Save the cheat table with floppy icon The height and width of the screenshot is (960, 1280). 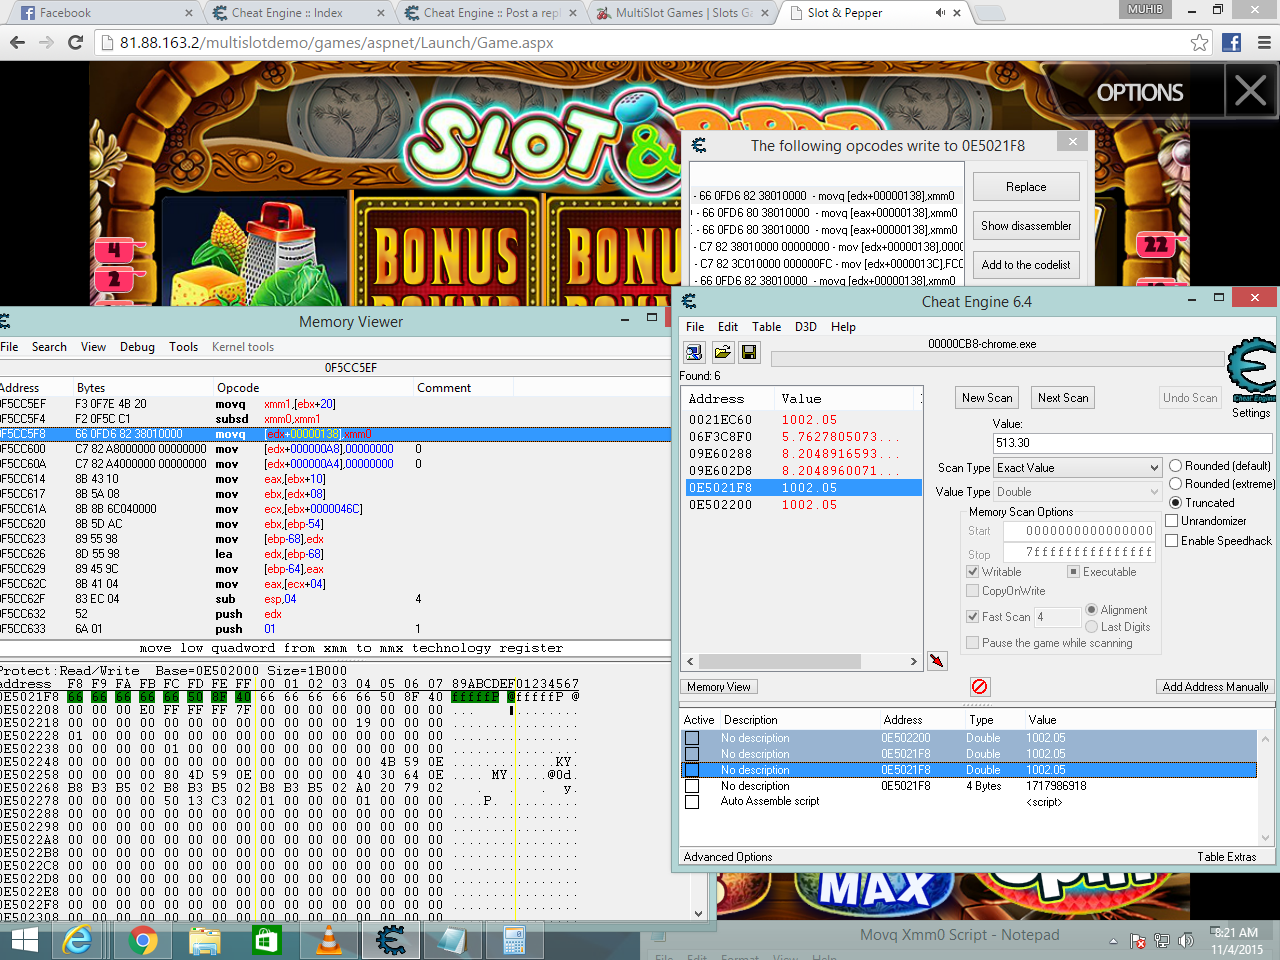pos(748,352)
